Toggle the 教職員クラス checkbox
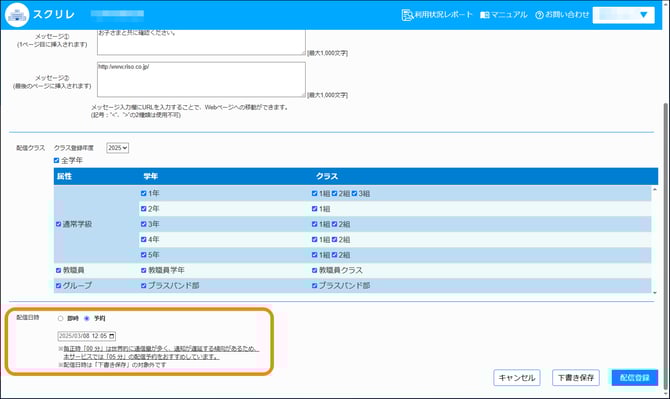The image size is (670, 399). click(314, 270)
